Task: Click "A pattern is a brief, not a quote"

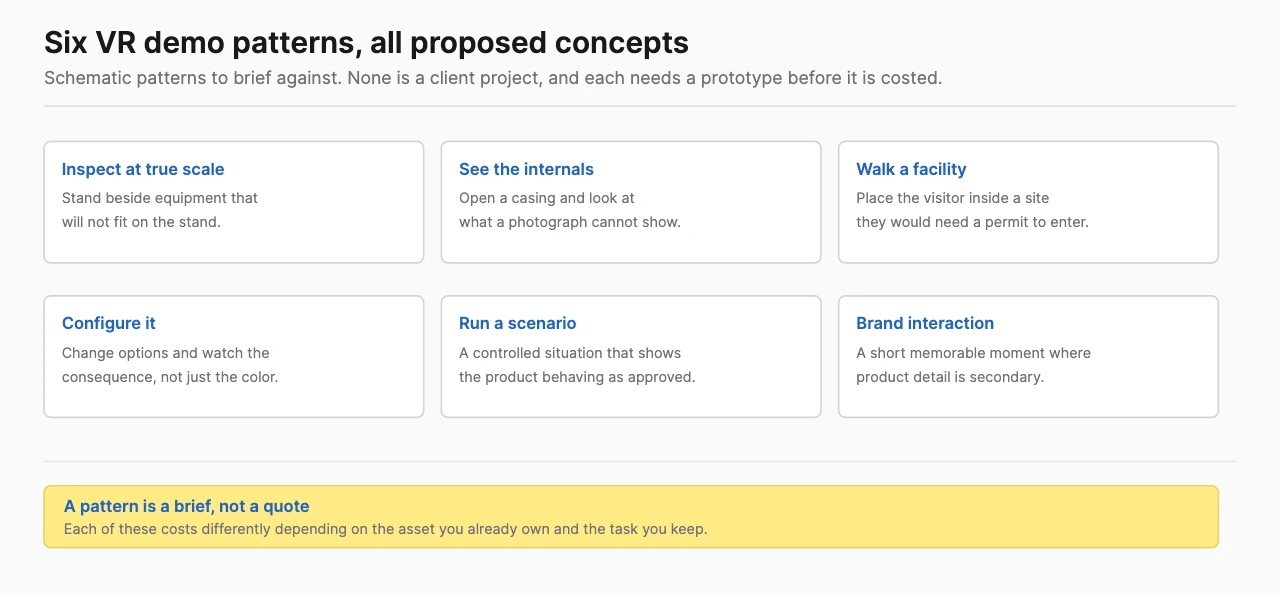Action: [x=187, y=506]
